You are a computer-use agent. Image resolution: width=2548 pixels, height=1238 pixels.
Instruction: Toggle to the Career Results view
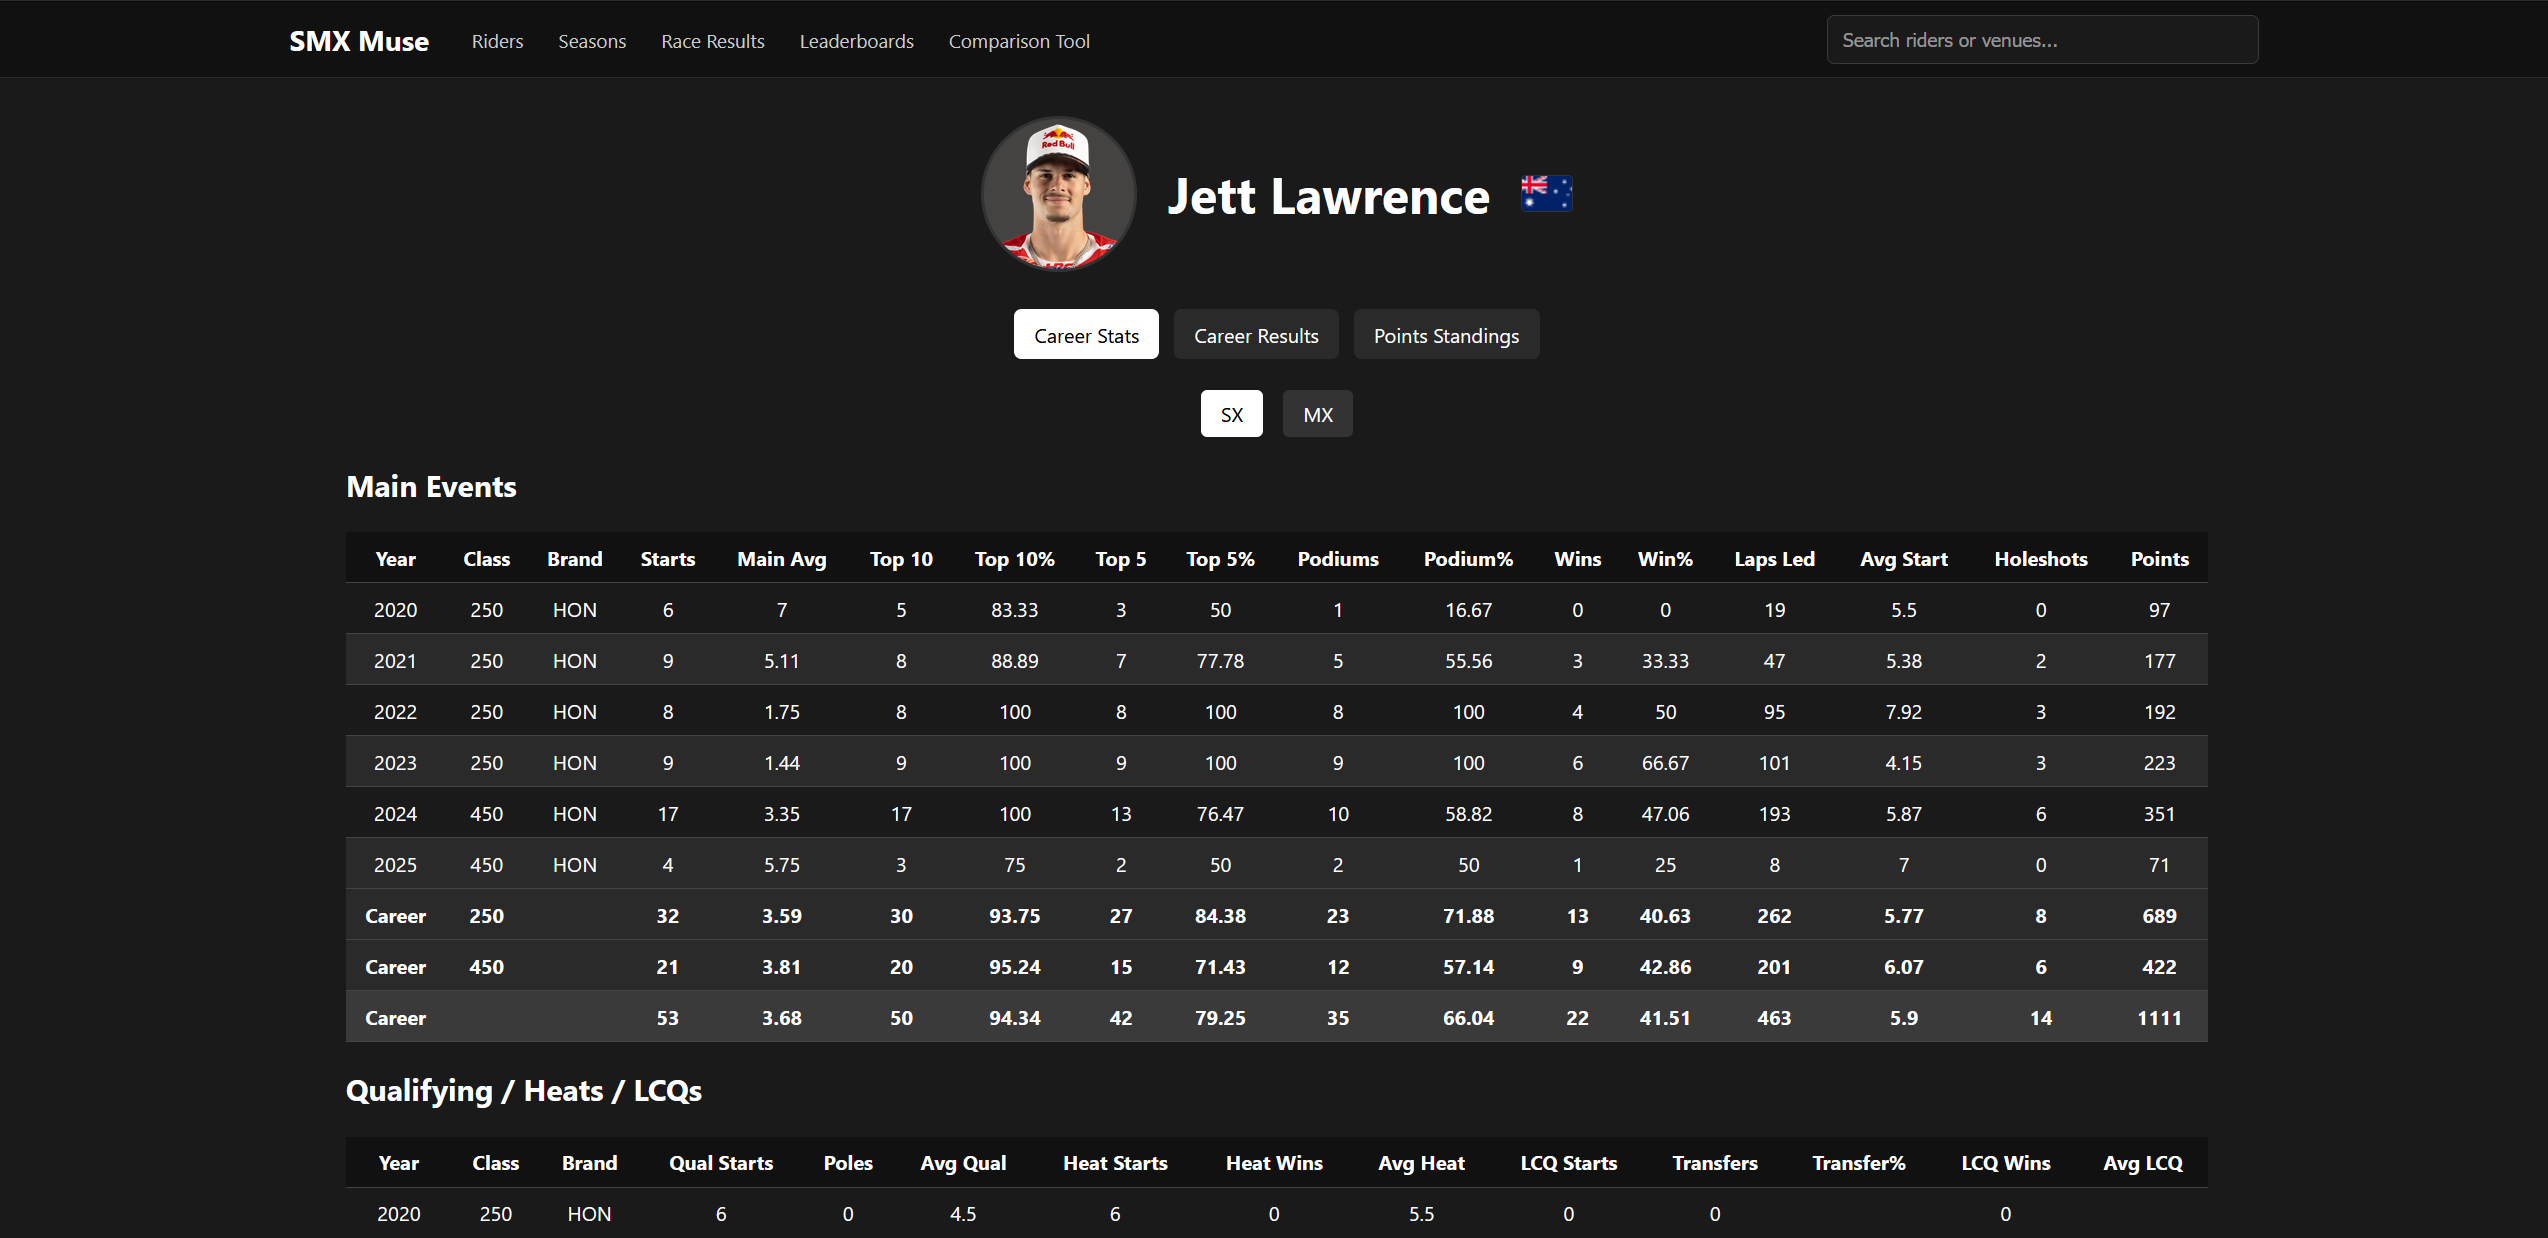pyautogui.click(x=1255, y=334)
